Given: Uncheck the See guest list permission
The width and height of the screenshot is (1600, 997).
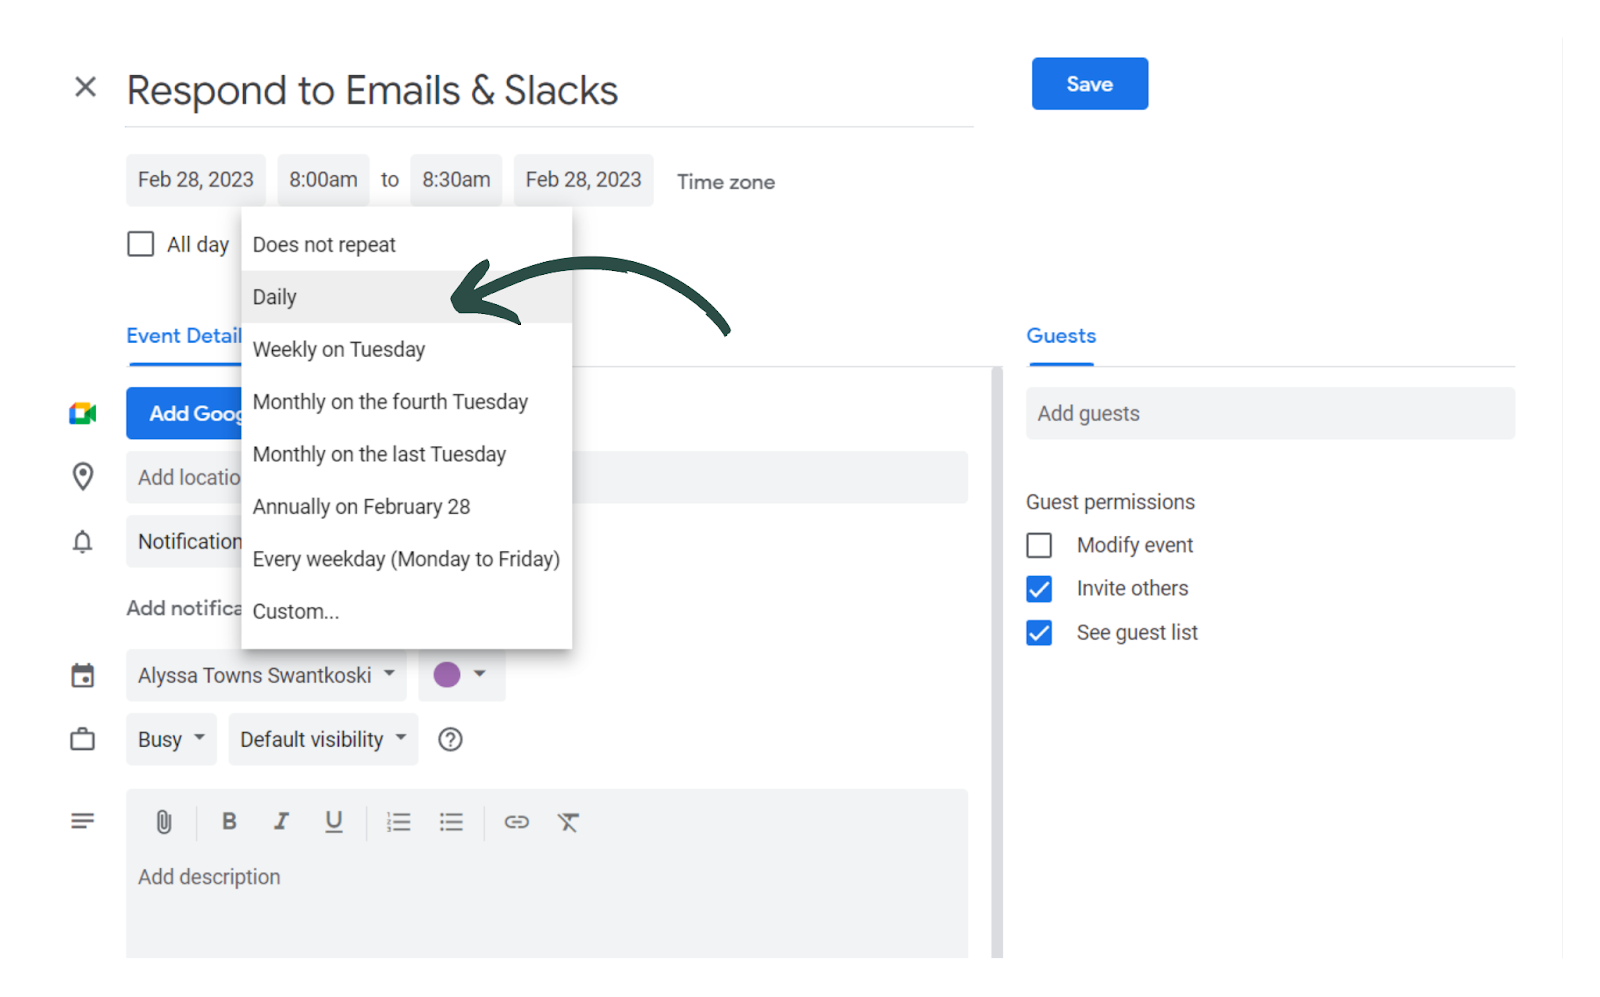Looking at the screenshot, I should pos(1039,633).
